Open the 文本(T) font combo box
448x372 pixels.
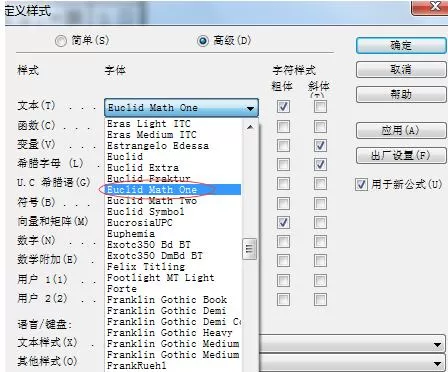point(181,108)
